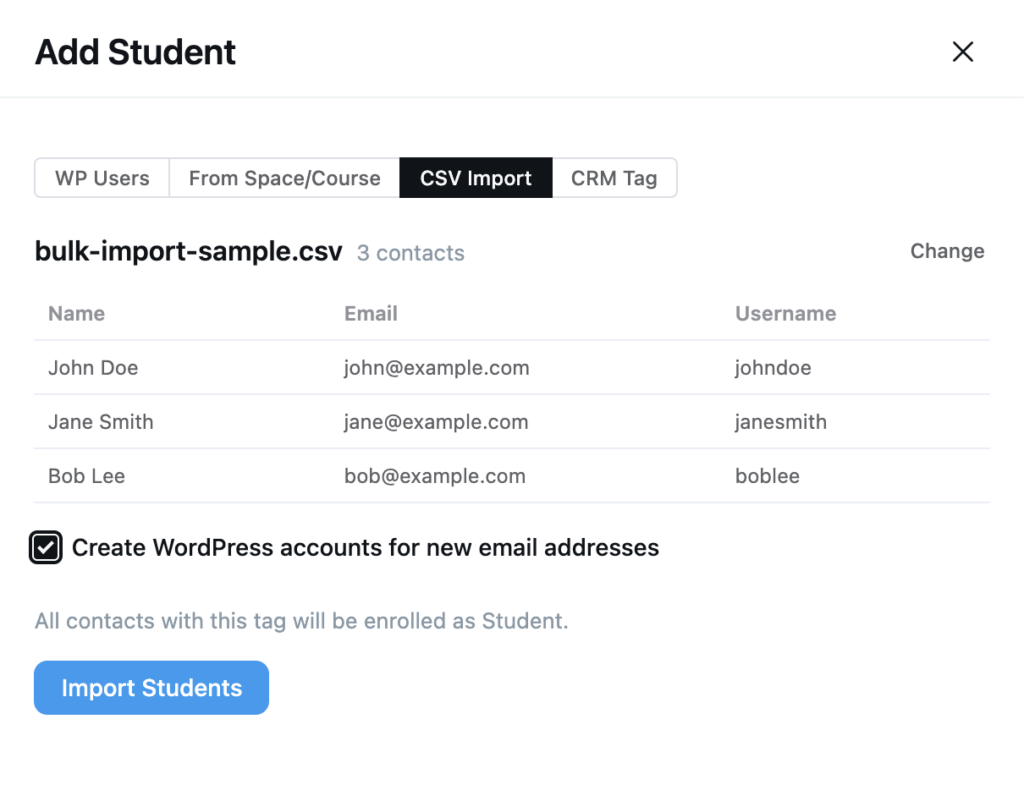Click the Import Students button
Viewport: 1024px width, 807px height.
click(151, 687)
